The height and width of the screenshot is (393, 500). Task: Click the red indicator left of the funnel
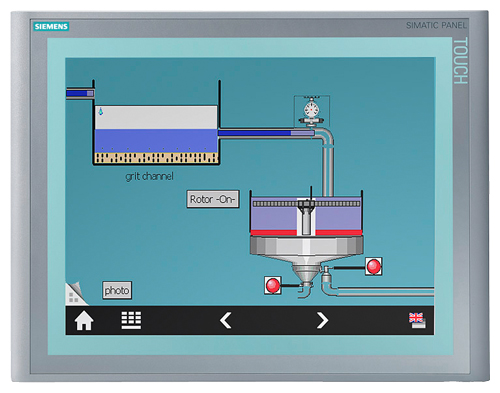point(273,285)
